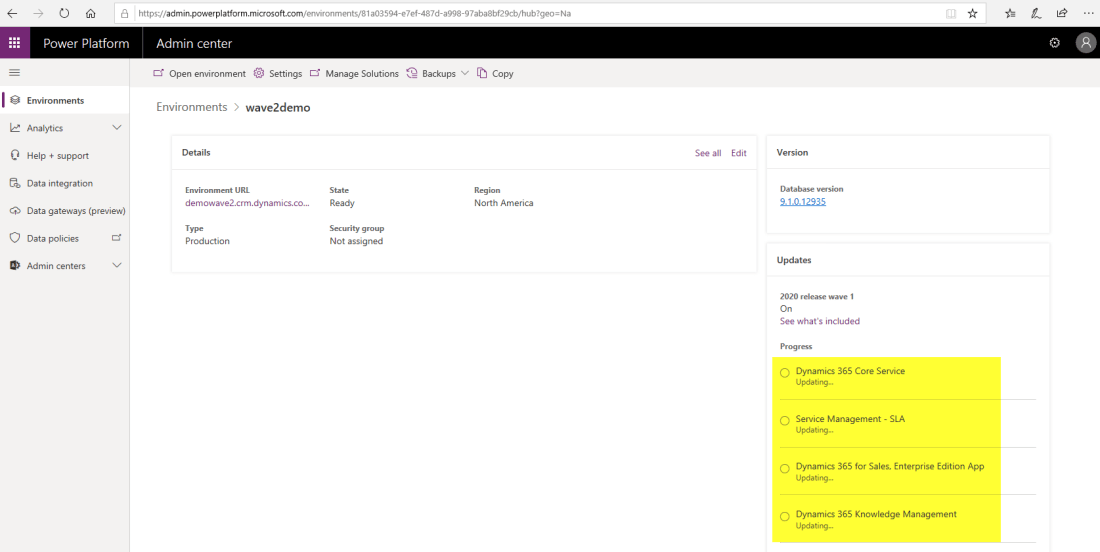Viewport: 1100px width, 552px height.
Task: Select Dynamics 365 Knowledge Management status circle
Action: coord(785,516)
